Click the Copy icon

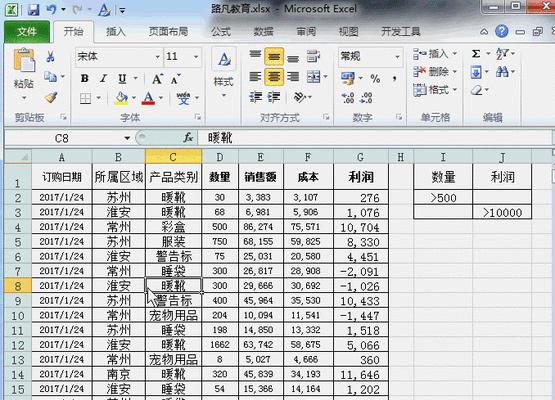(50, 76)
